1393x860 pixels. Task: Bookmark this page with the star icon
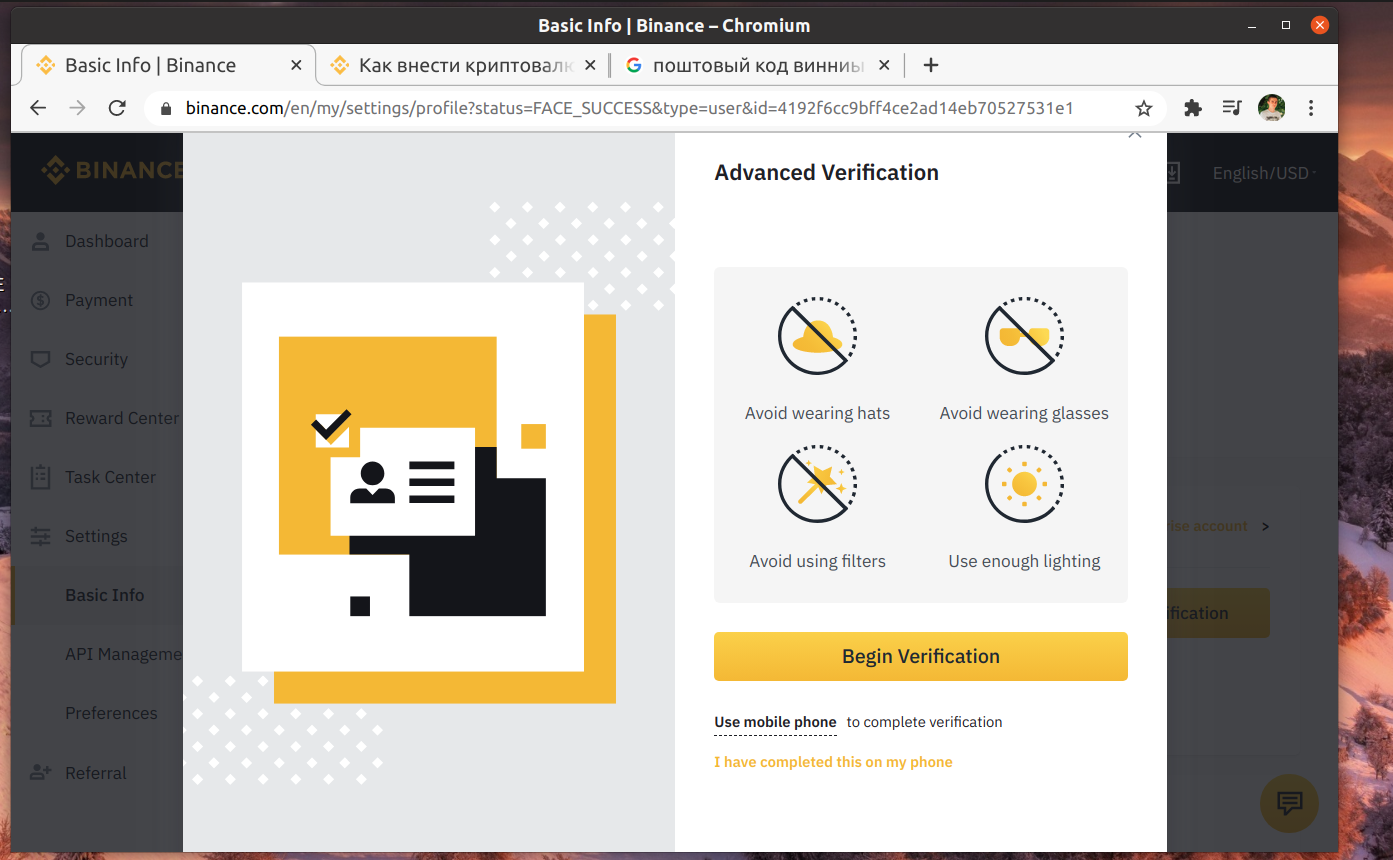[1144, 108]
